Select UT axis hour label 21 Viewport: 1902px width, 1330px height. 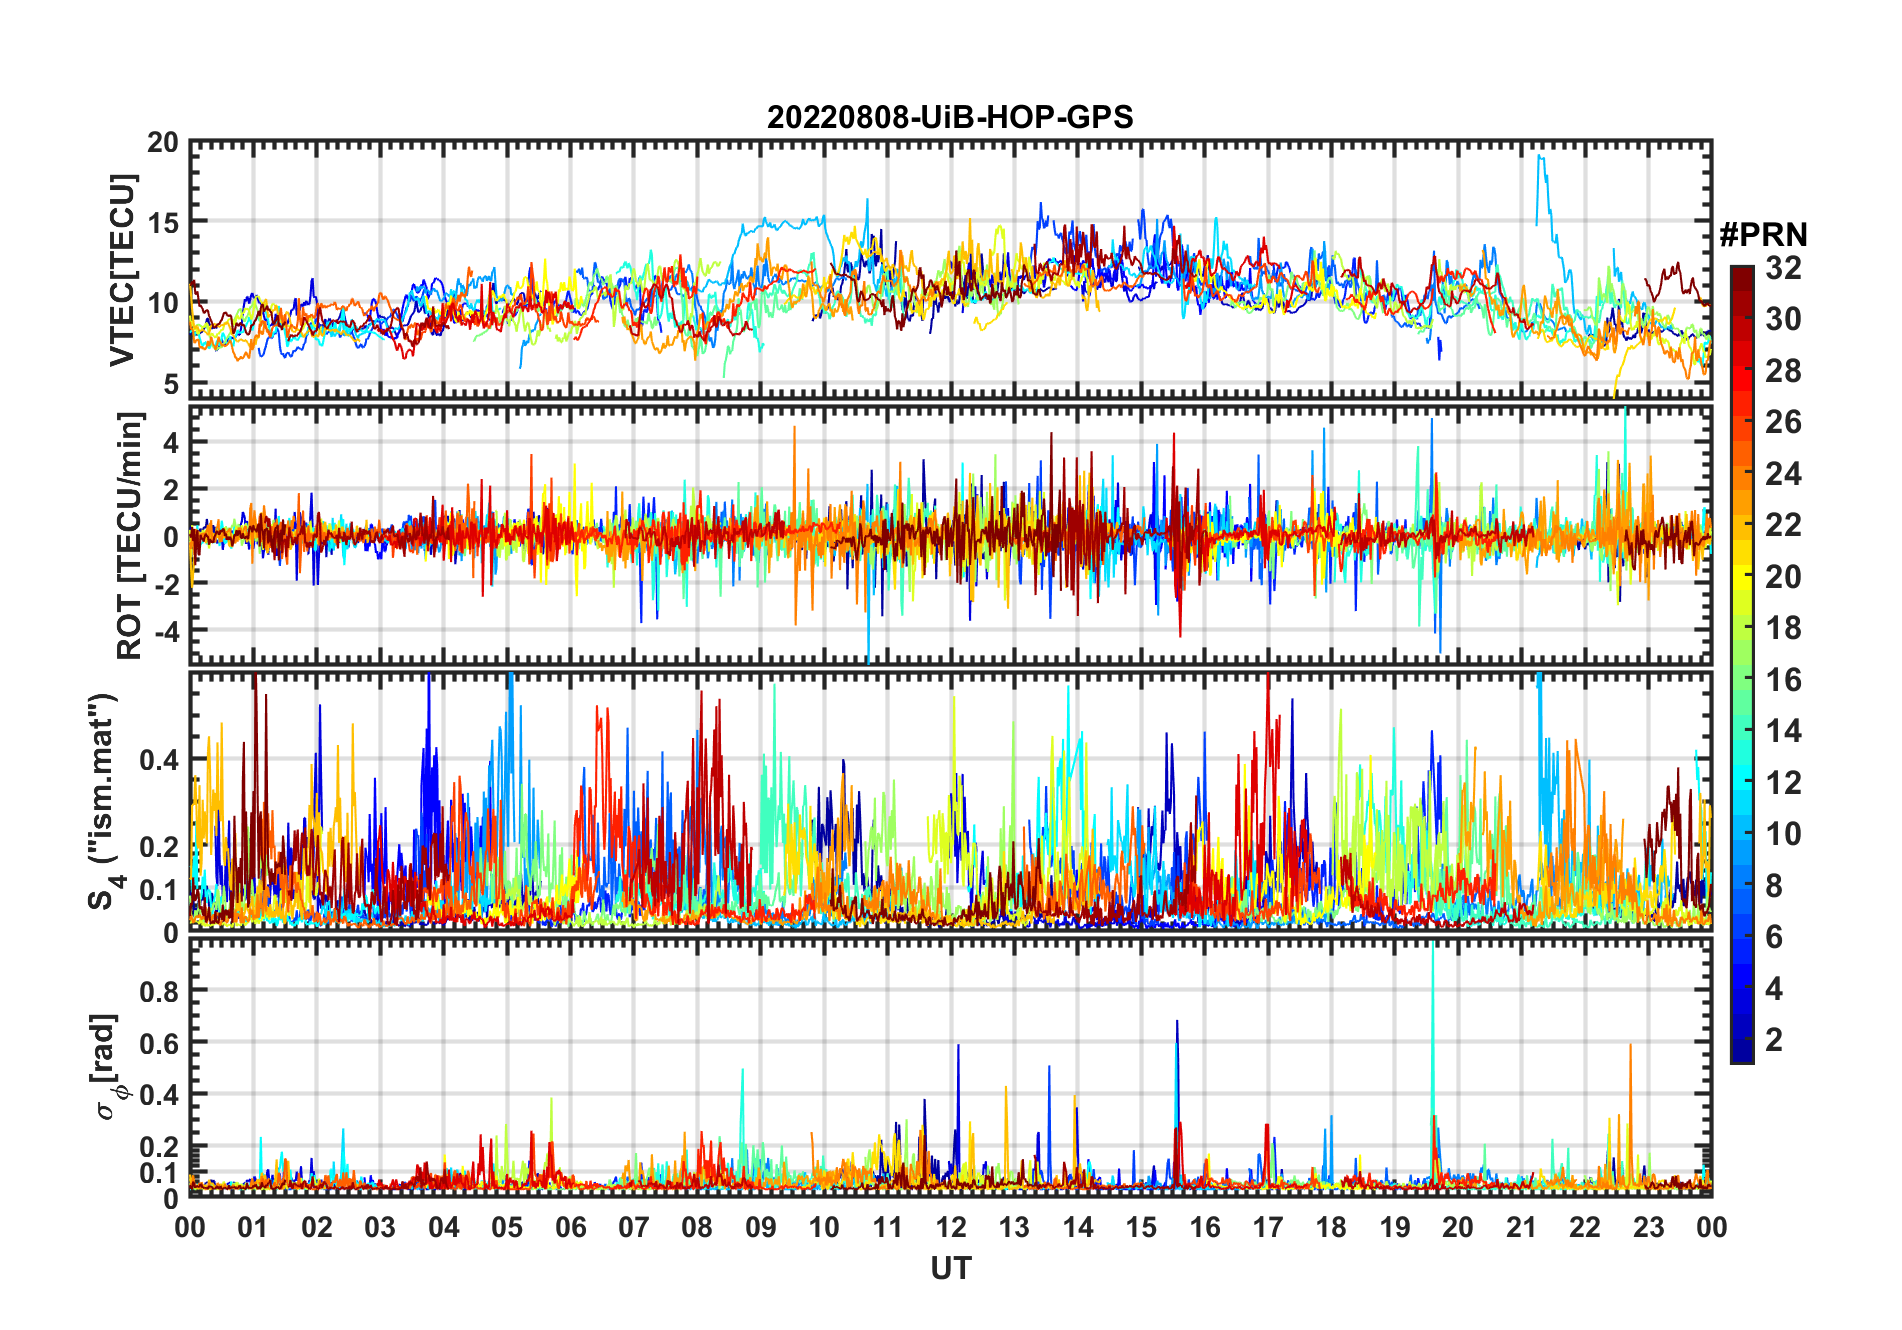click(1521, 1228)
